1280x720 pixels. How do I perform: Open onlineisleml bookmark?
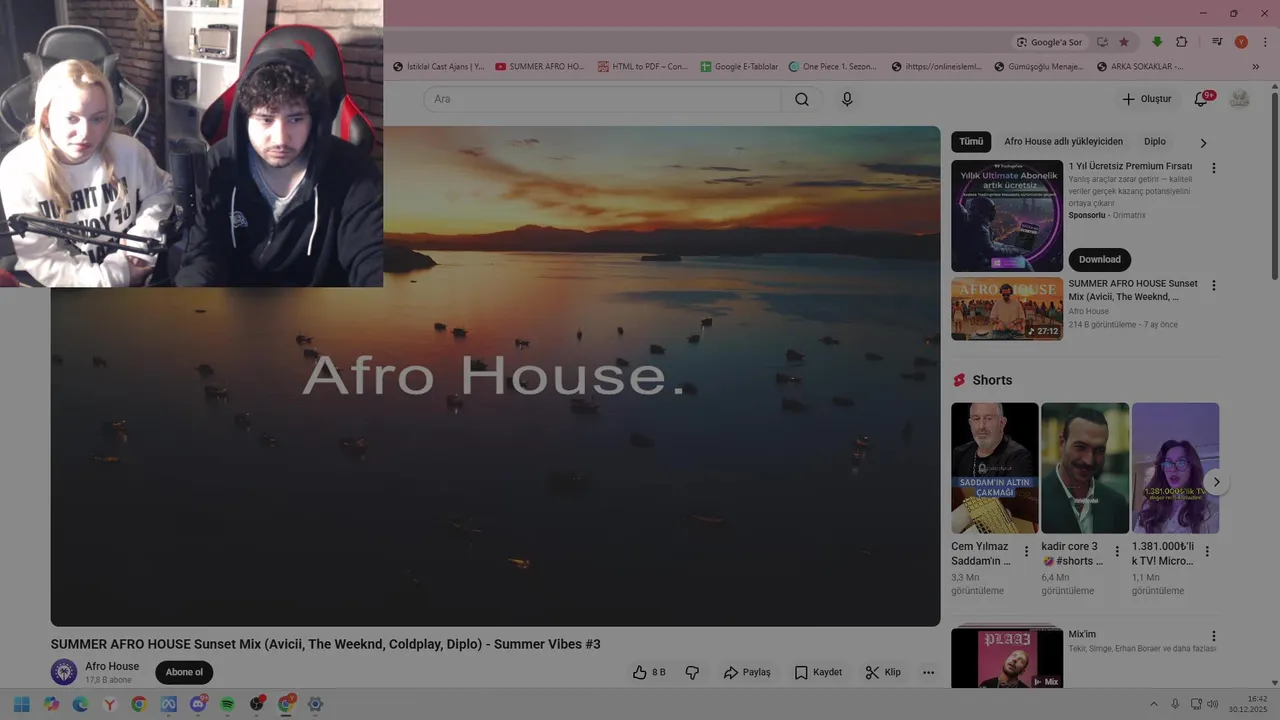(x=937, y=67)
